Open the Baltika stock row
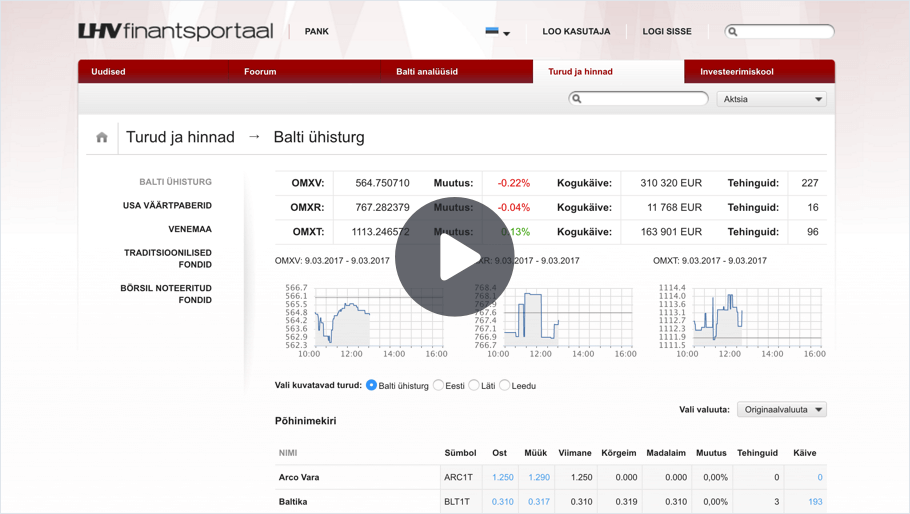The height and width of the screenshot is (514, 910). coord(551,502)
